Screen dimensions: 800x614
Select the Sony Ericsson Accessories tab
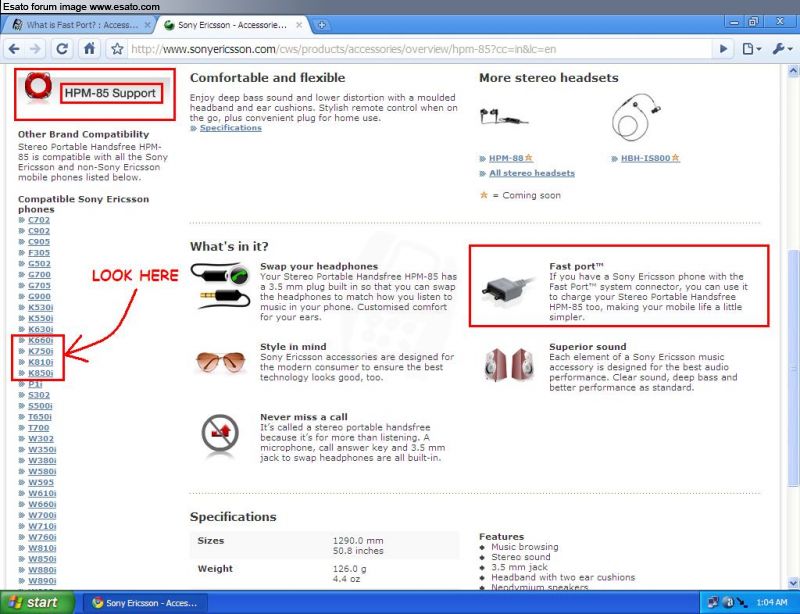232,24
